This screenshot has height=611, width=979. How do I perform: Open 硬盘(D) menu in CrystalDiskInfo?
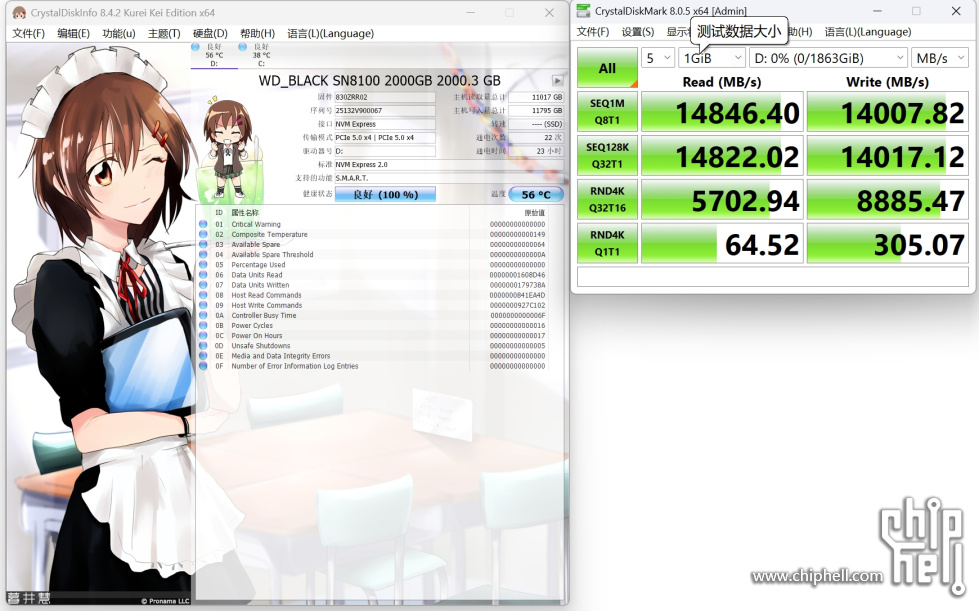point(210,33)
